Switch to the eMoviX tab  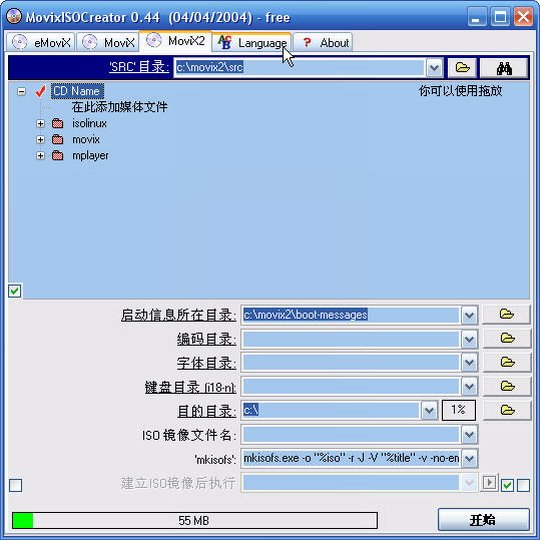[x=40, y=43]
